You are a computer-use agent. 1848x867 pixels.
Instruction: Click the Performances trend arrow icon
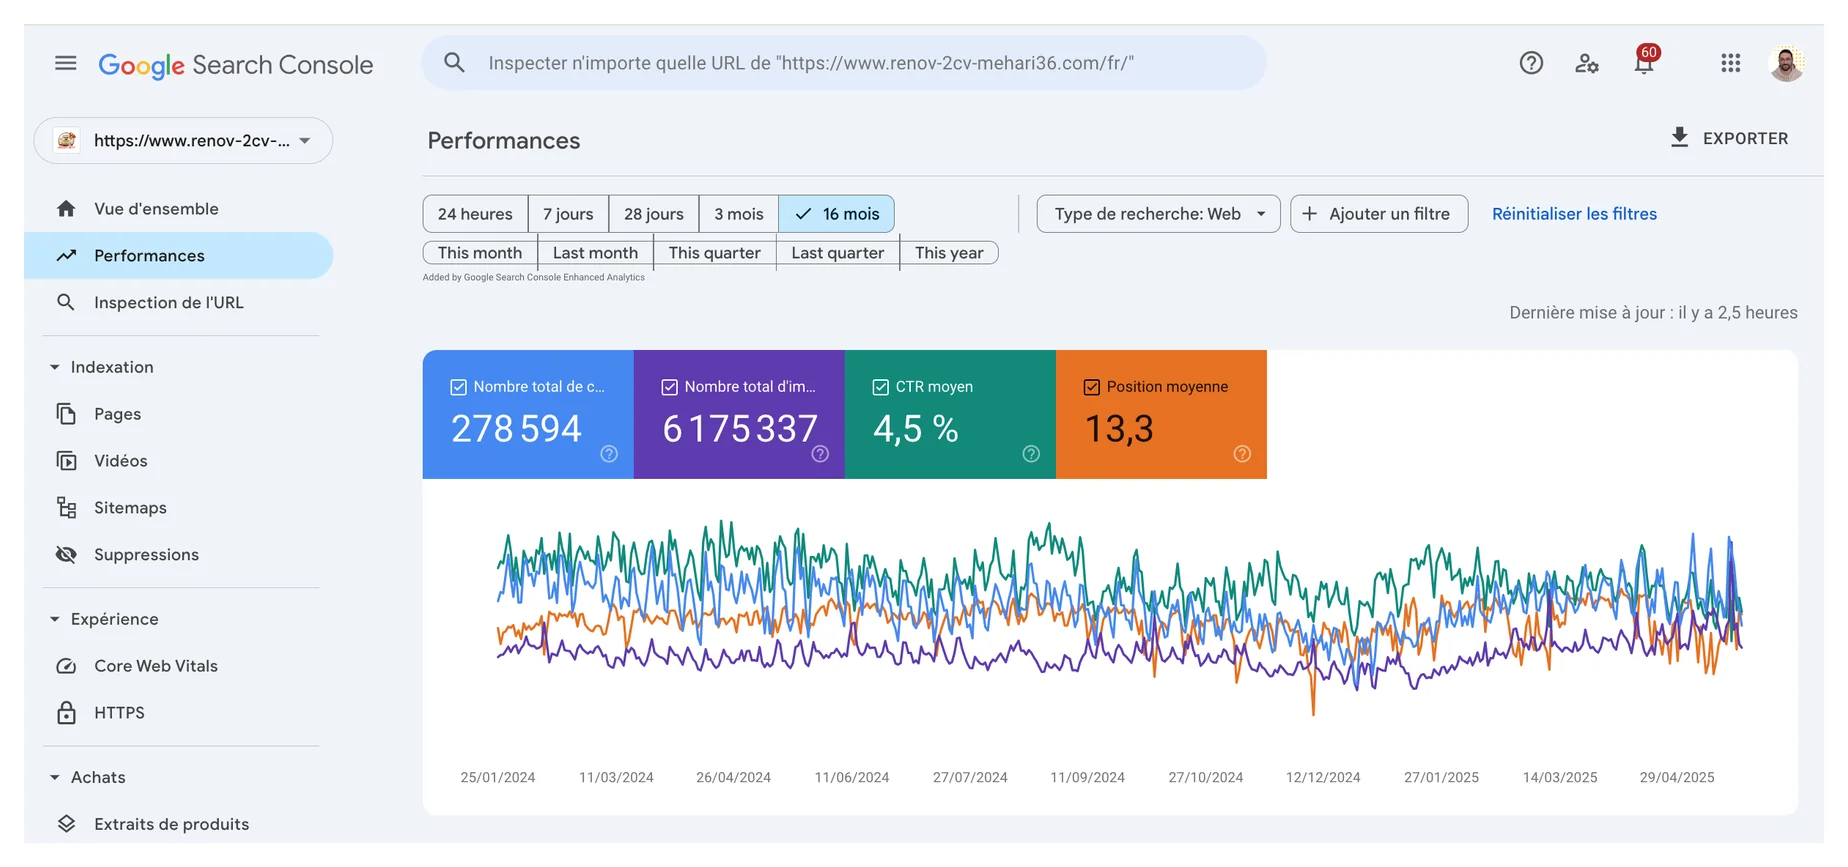click(66, 255)
